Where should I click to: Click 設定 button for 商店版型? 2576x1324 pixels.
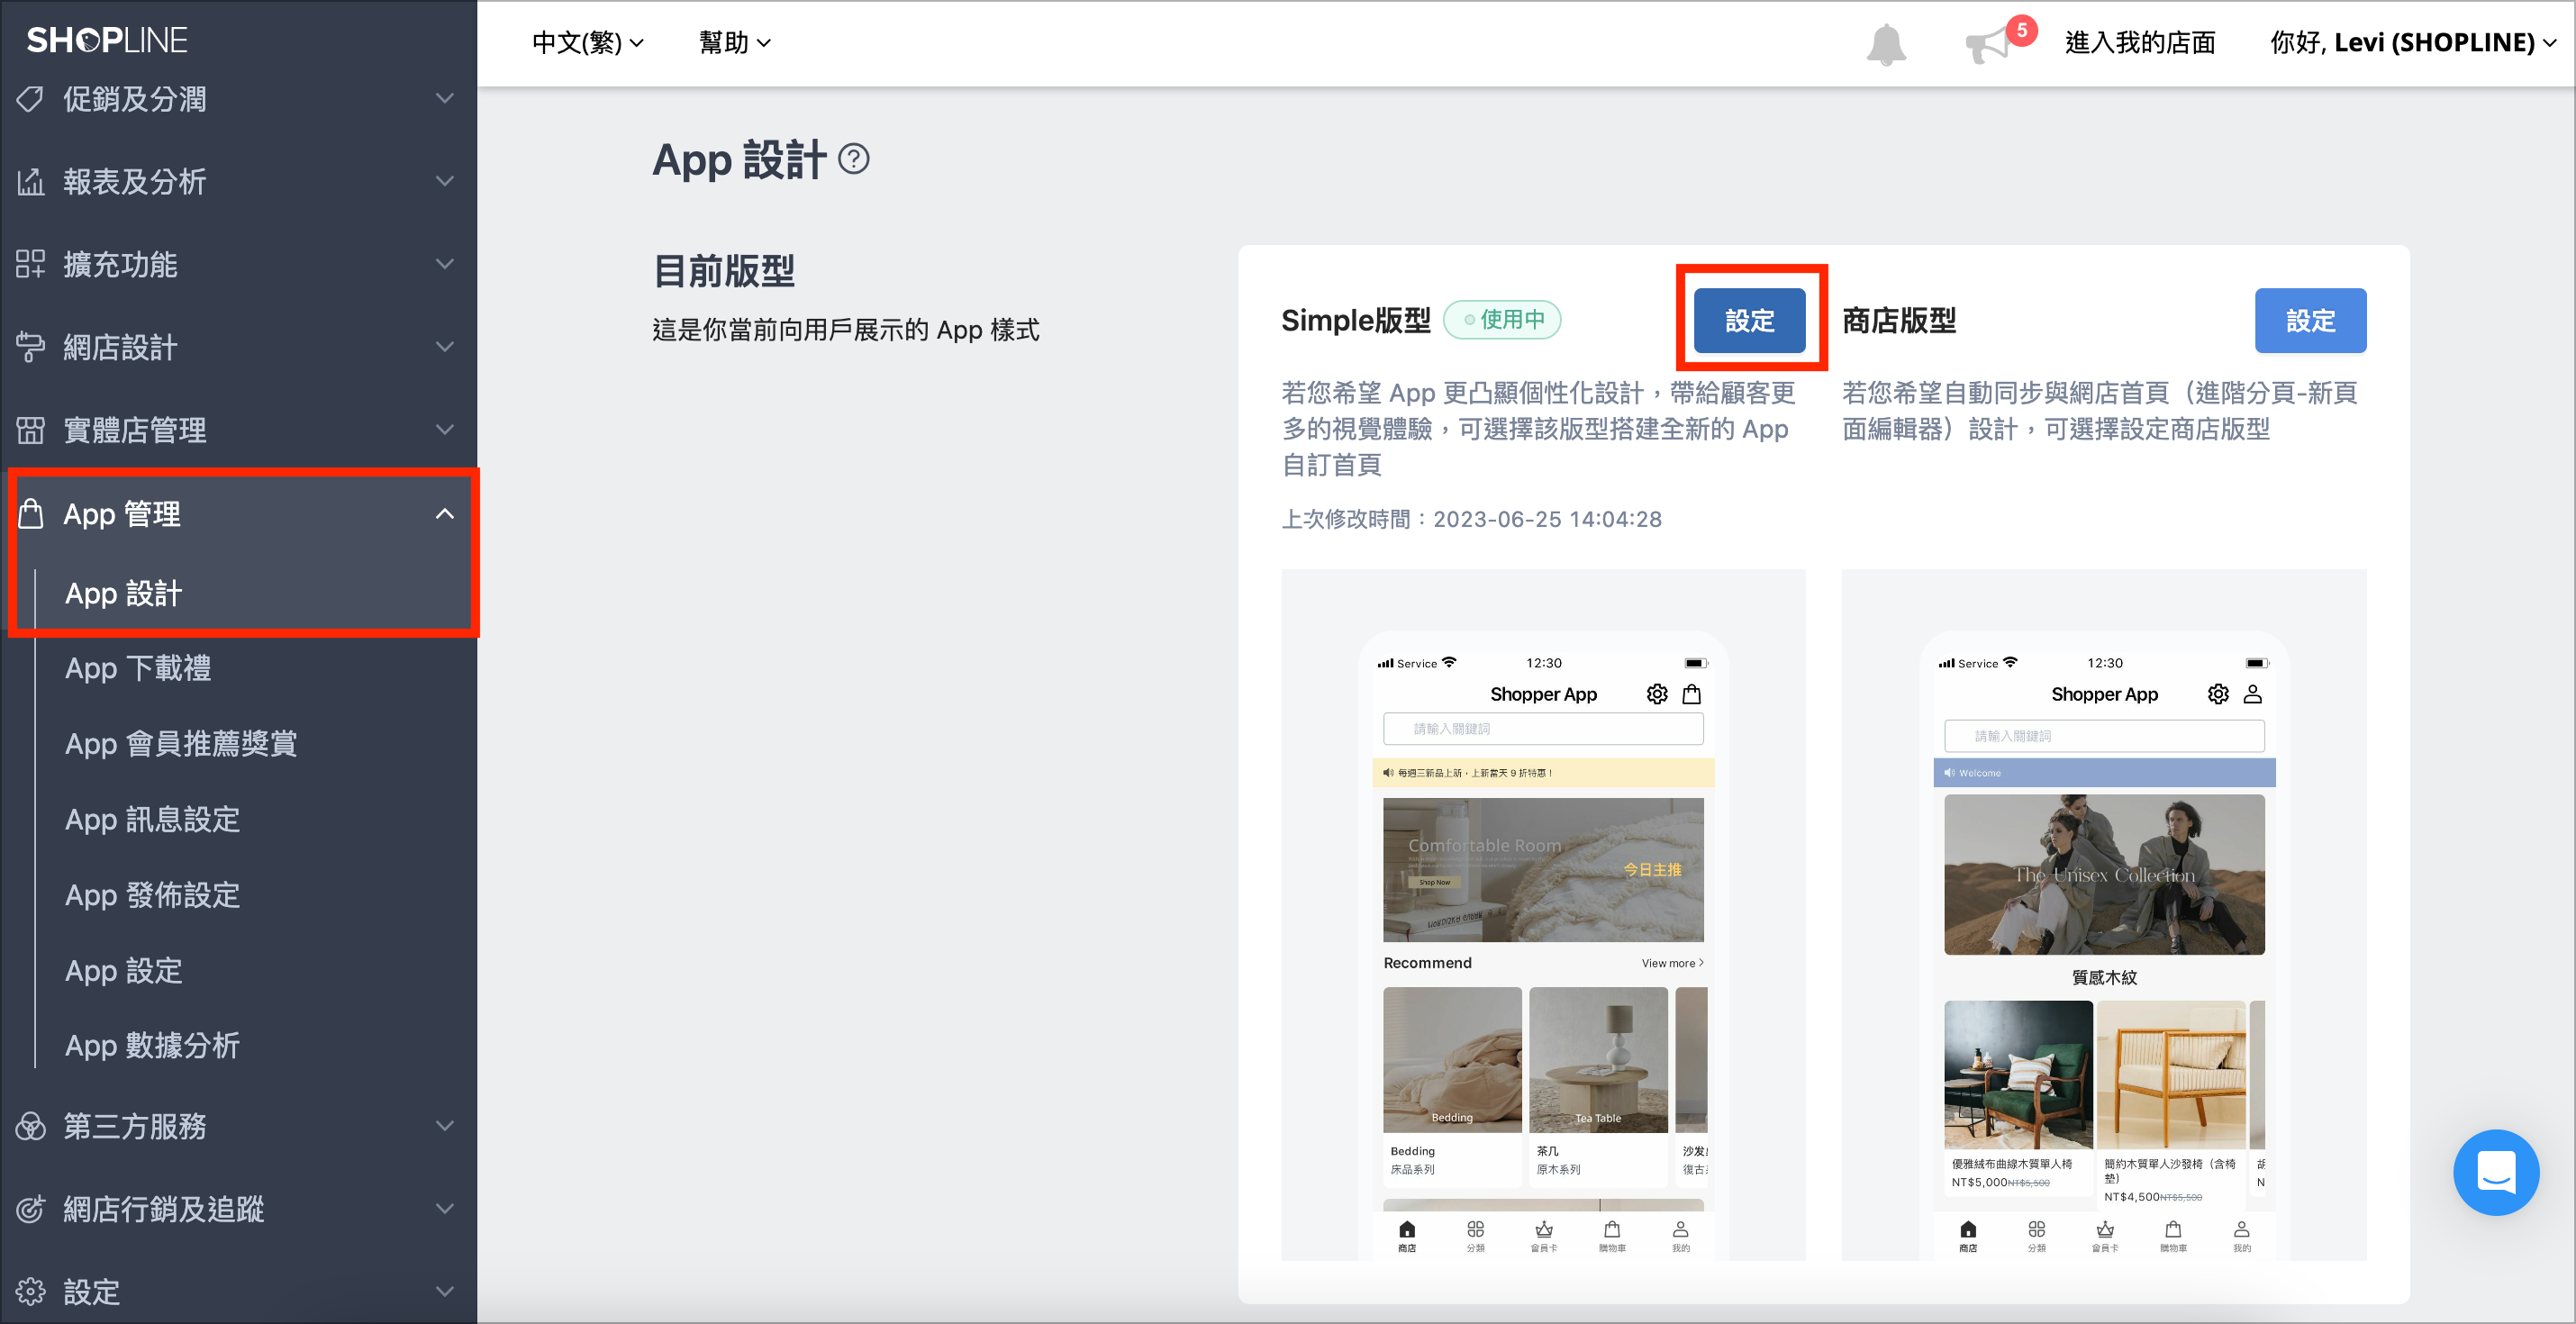click(x=2310, y=320)
